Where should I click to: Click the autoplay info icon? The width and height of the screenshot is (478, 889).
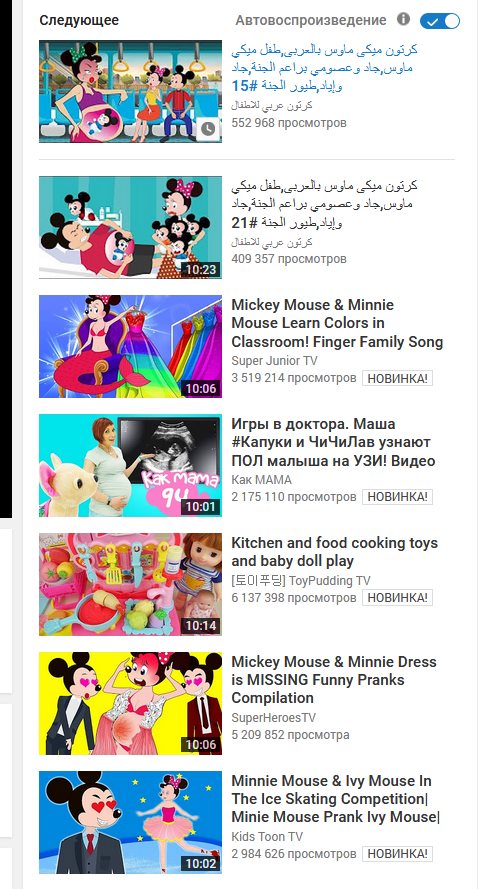[403, 19]
